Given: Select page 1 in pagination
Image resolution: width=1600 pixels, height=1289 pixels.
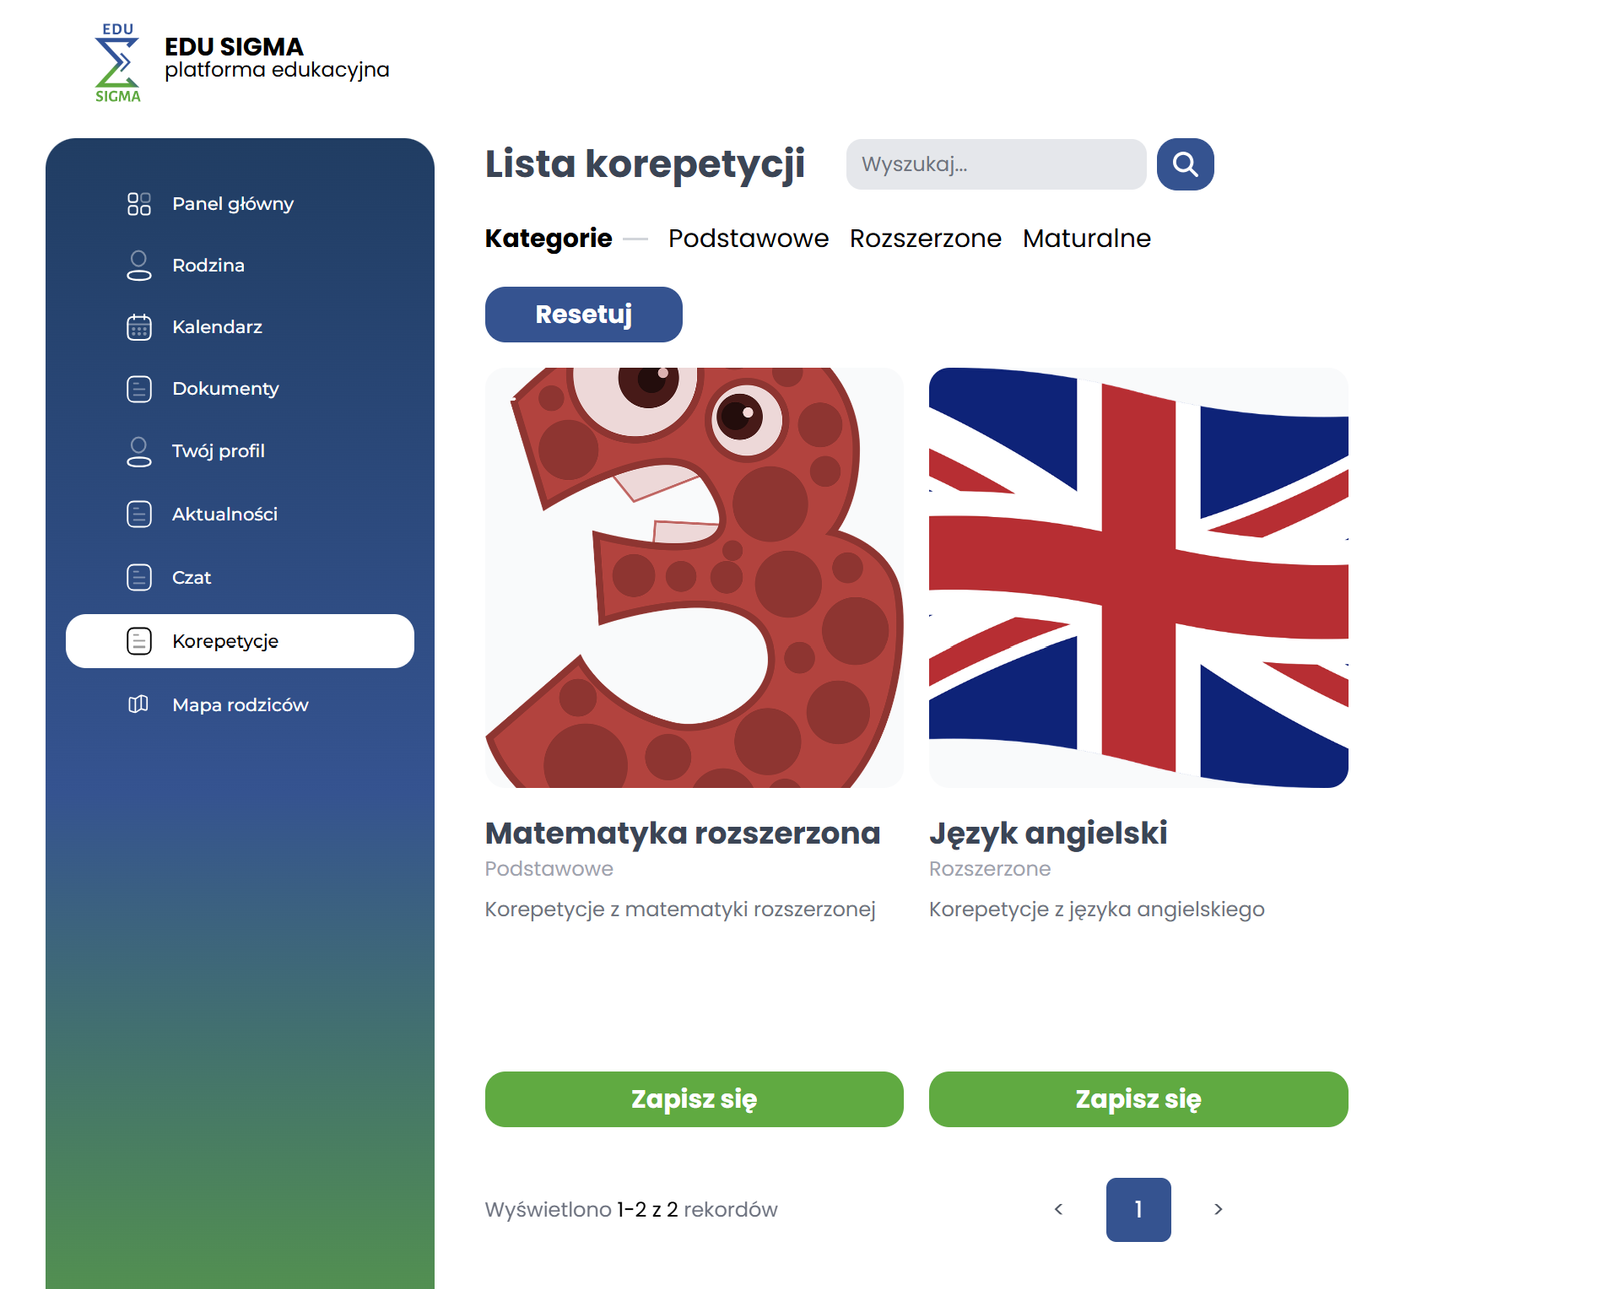Looking at the screenshot, I should [1138, 1209].
